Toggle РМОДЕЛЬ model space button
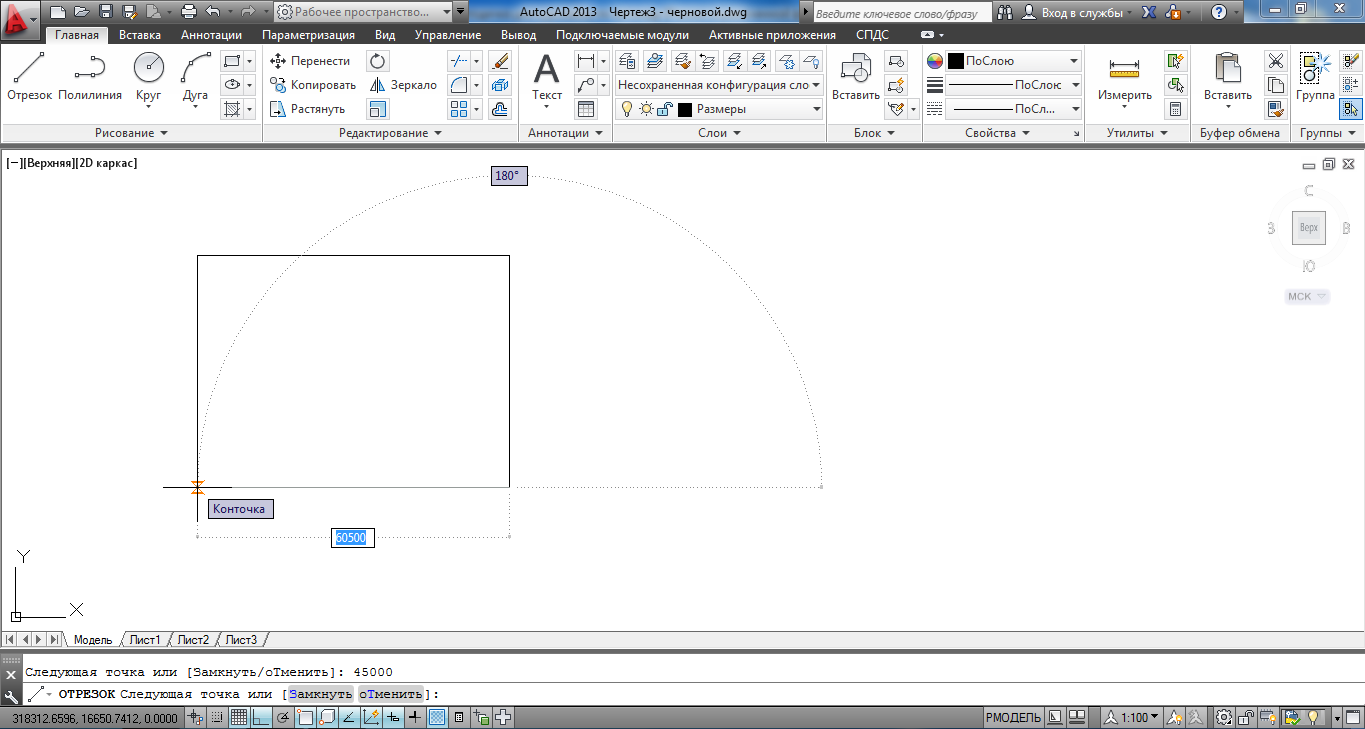The width and height of the screenshot is (1365, 729). tap(1014, 717)
